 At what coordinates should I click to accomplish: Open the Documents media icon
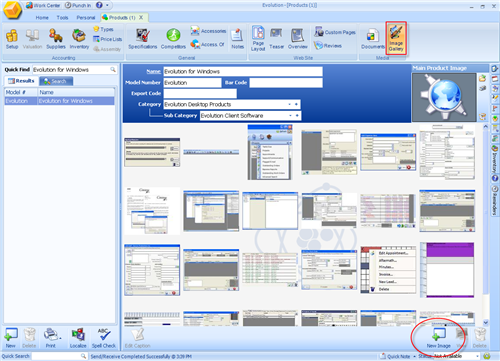click(372, 39)
